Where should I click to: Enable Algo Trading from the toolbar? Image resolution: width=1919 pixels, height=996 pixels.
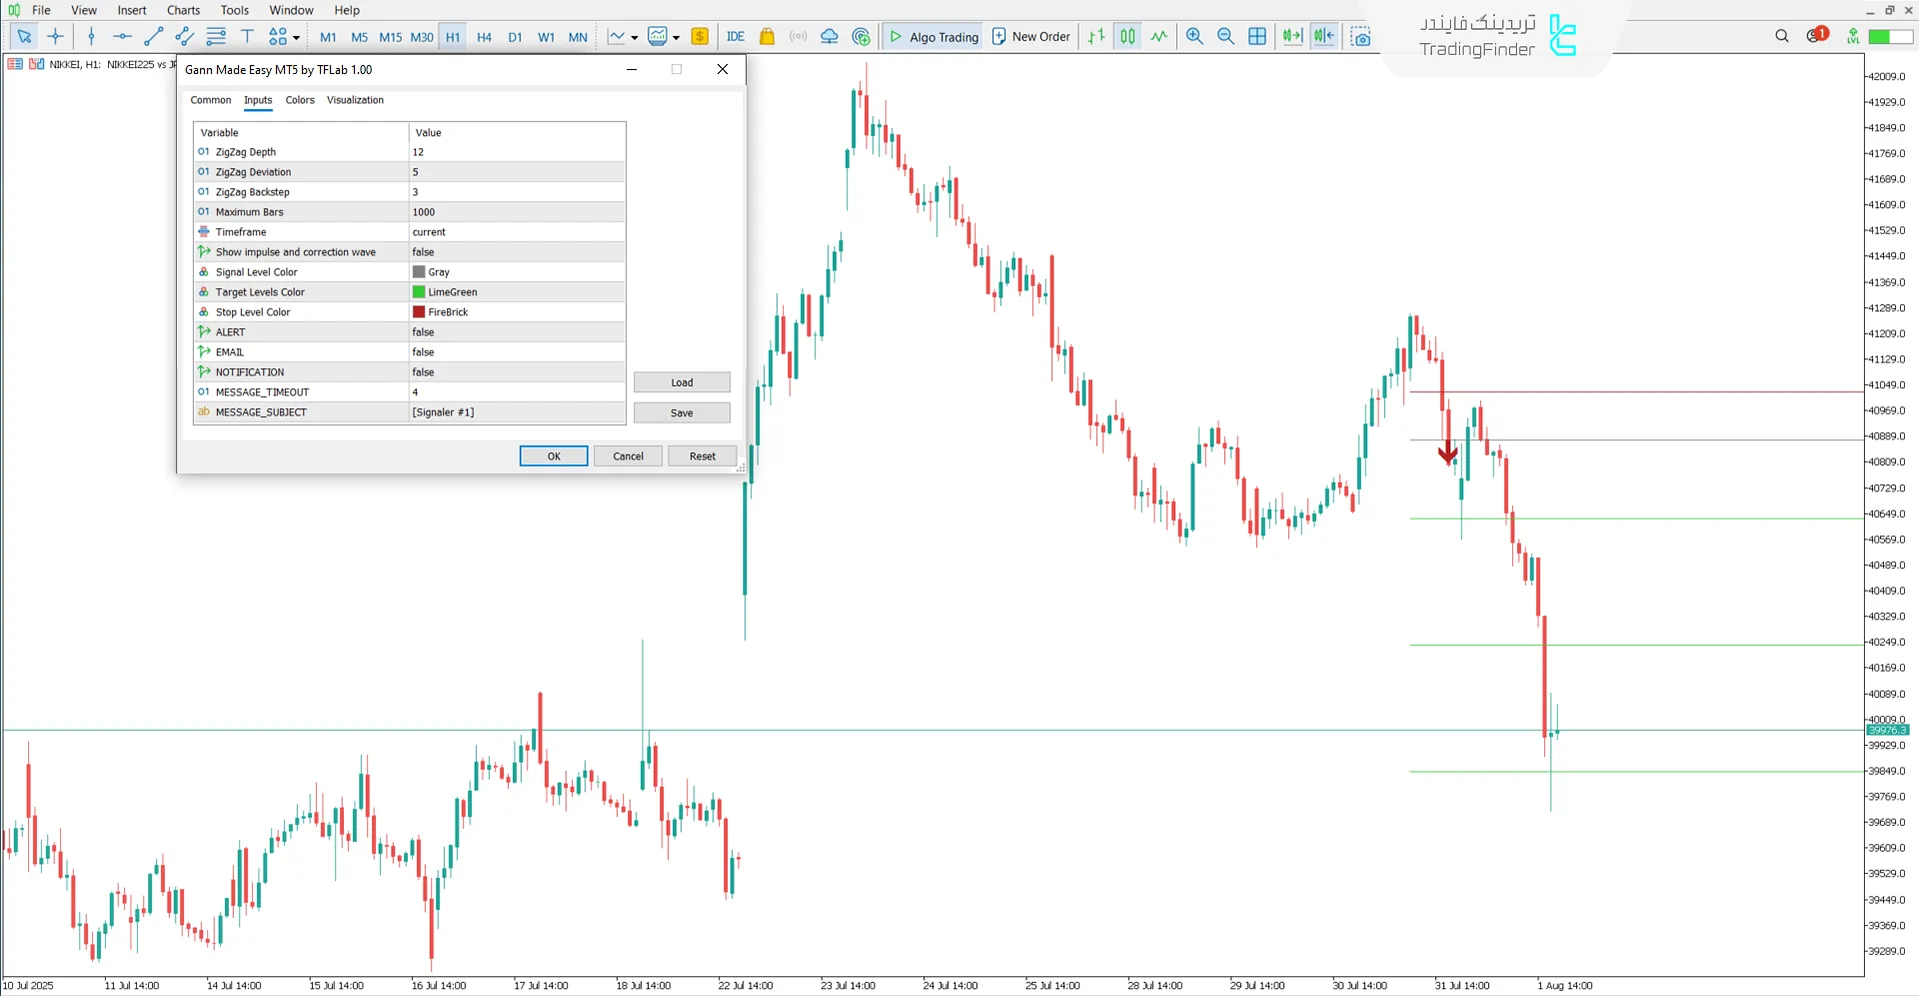tap(931, 36)
